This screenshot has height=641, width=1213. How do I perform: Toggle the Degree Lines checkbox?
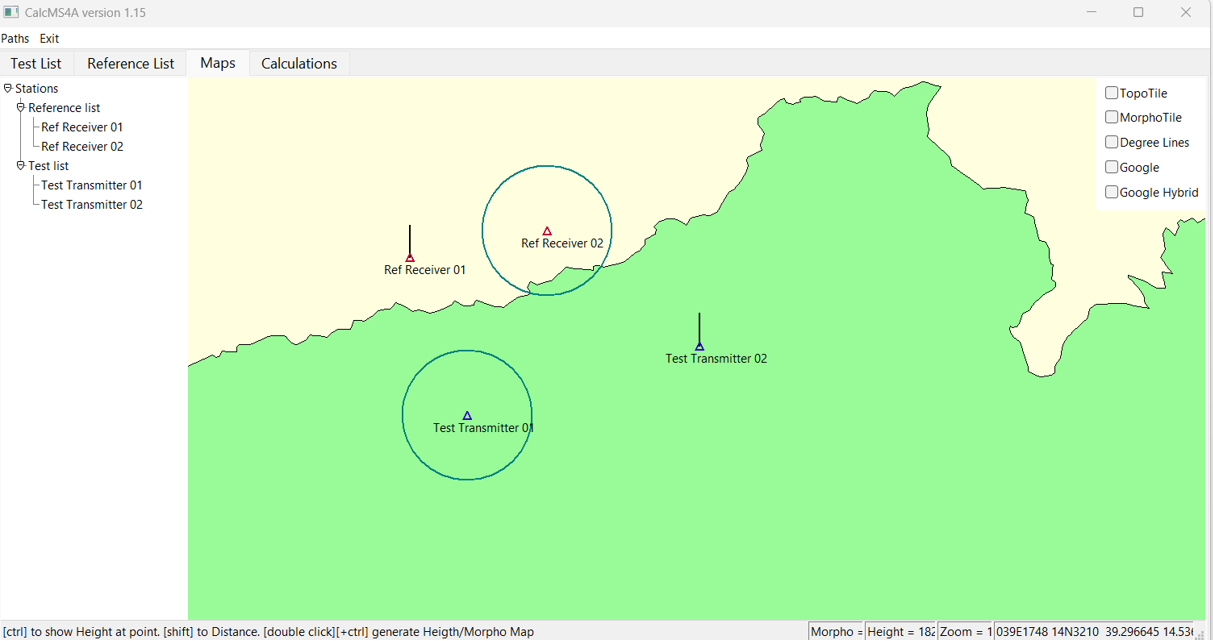tap(1111, 142)
